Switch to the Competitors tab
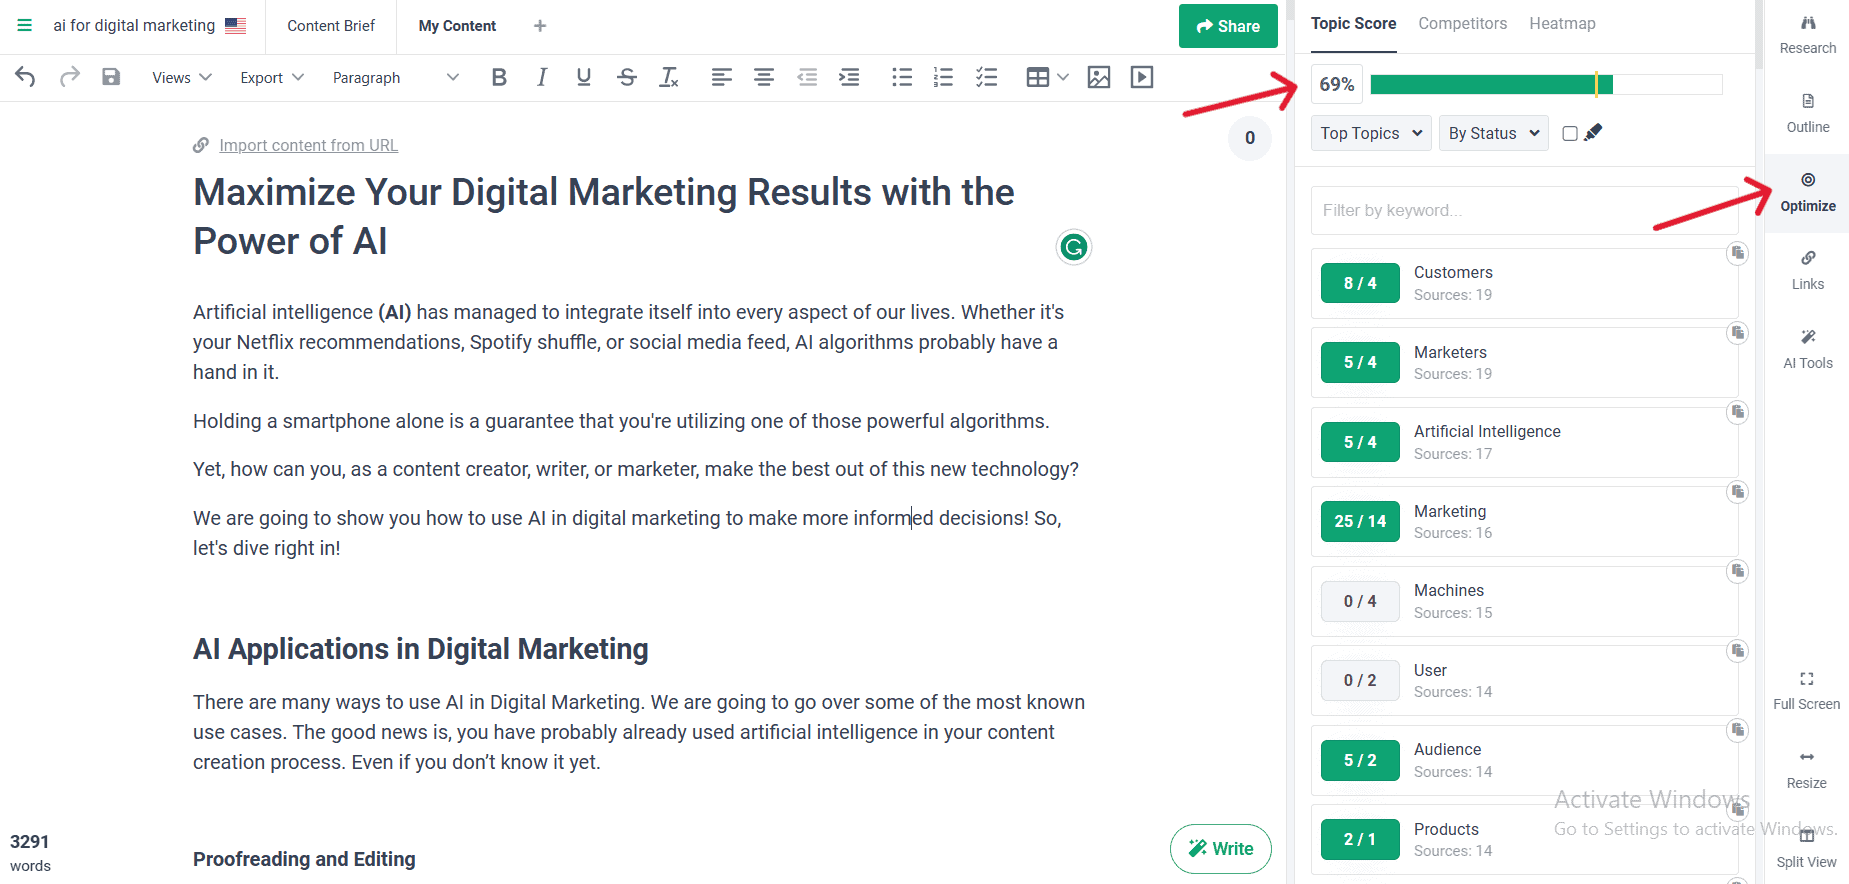1849x884 pixels. (1462, 23)
